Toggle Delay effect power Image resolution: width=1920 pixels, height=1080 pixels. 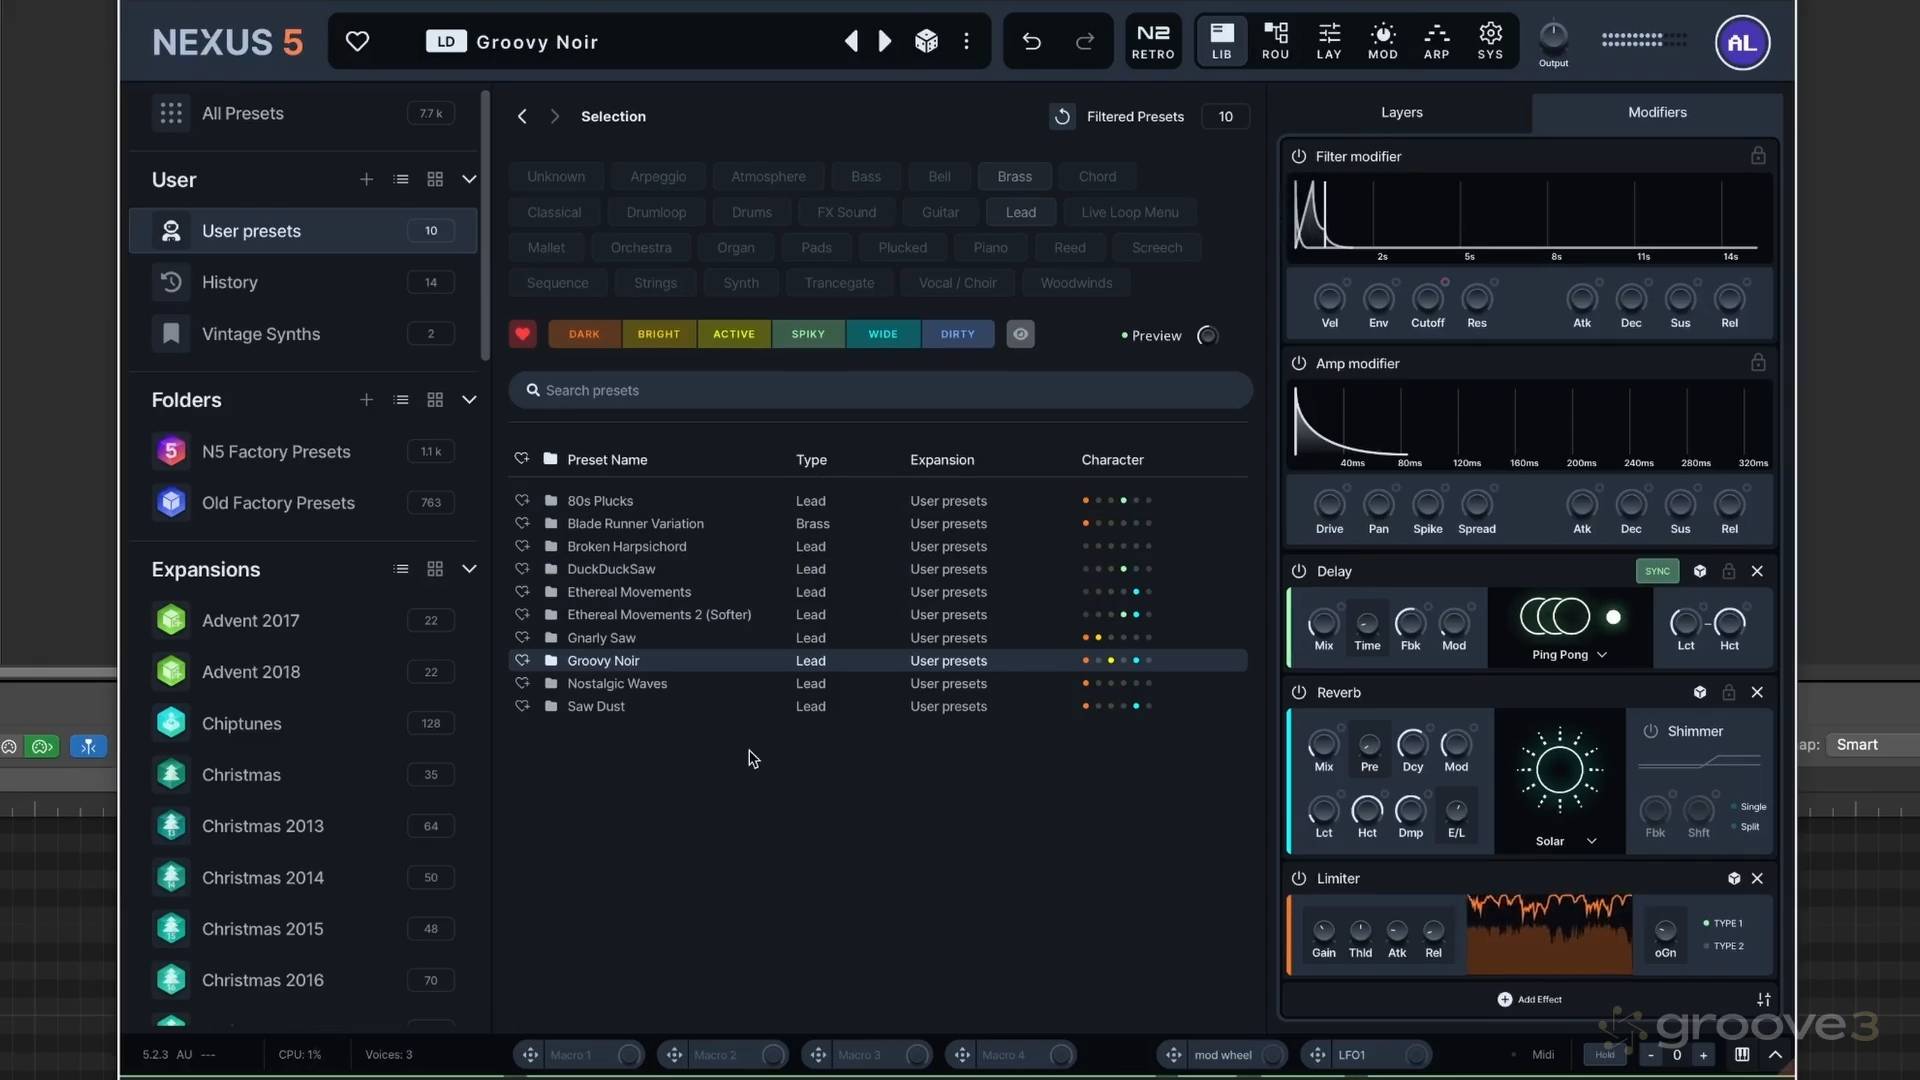point(1298,571)
